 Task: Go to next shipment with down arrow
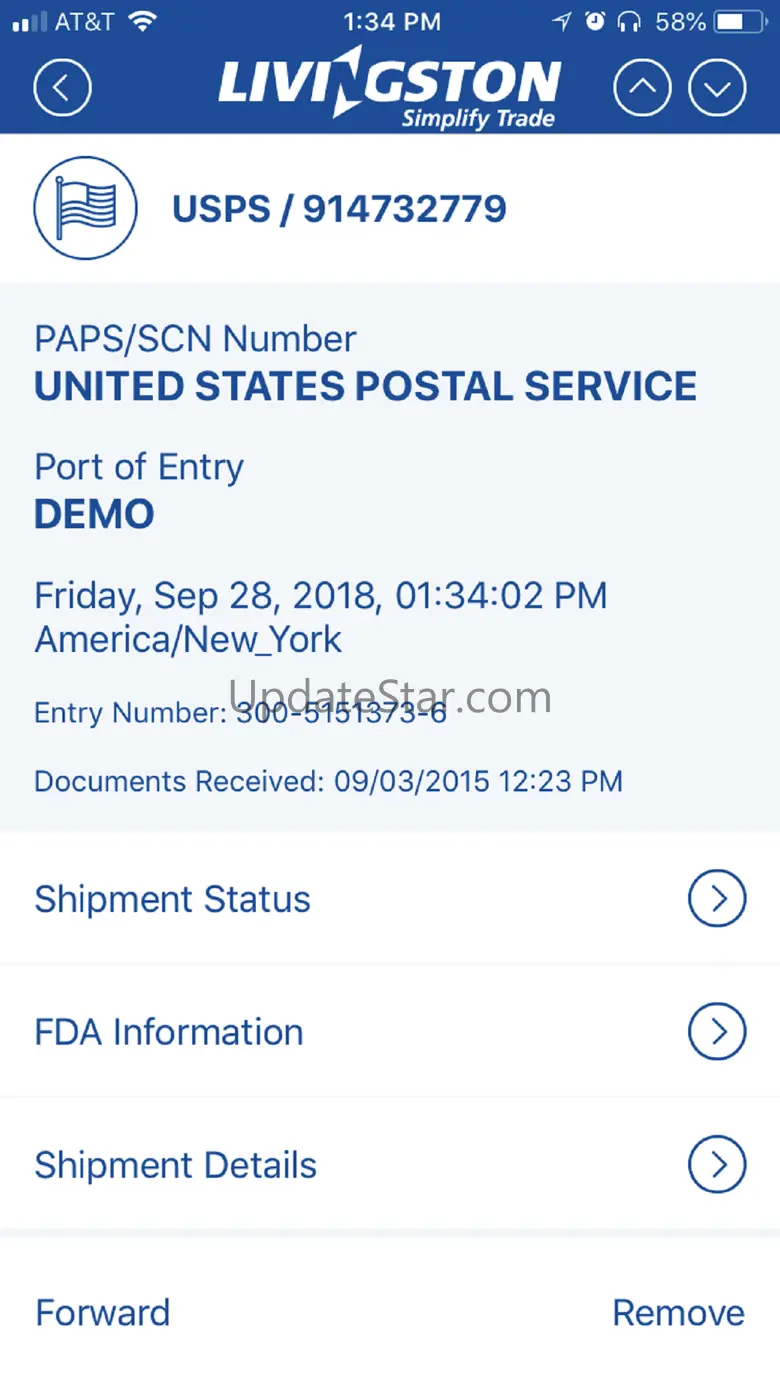click(x=717, y=88)
